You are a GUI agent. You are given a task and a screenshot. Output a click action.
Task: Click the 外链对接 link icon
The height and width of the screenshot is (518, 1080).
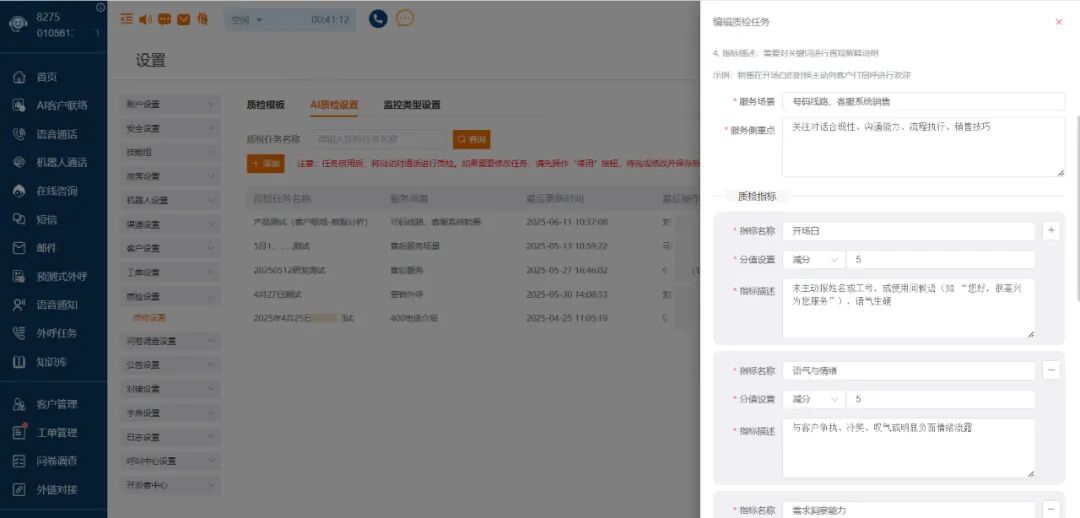[x=19, y=490]
